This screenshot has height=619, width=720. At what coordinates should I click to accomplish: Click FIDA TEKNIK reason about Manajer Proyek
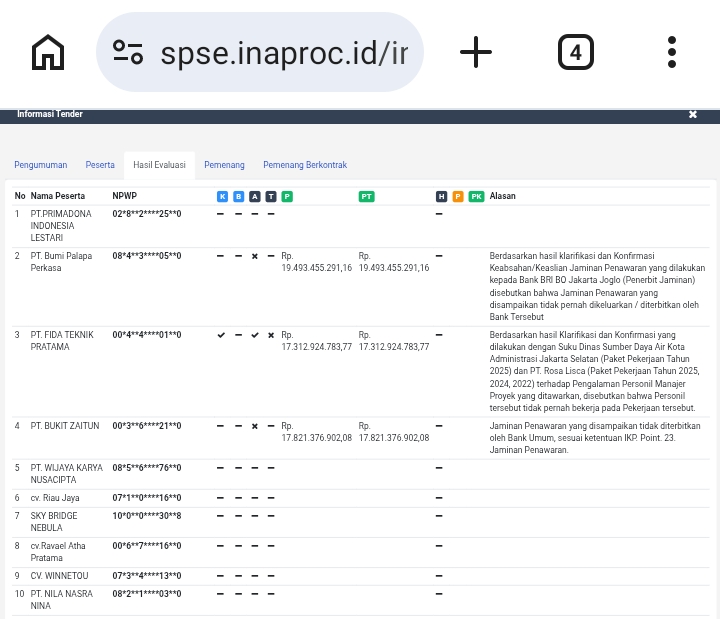pyautogui.click(x=595, y=371)
